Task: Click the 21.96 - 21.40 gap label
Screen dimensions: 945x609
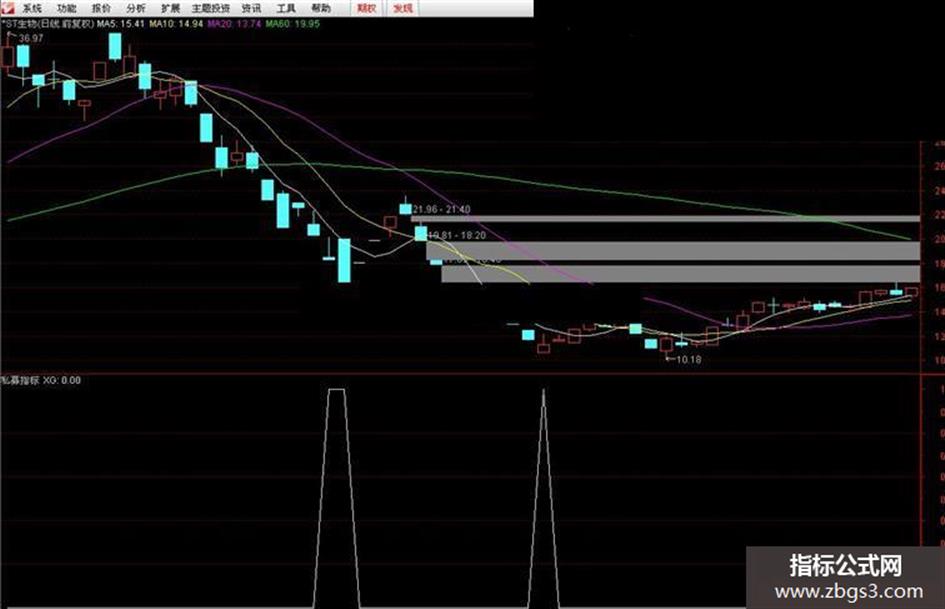Action: (442, 209)
